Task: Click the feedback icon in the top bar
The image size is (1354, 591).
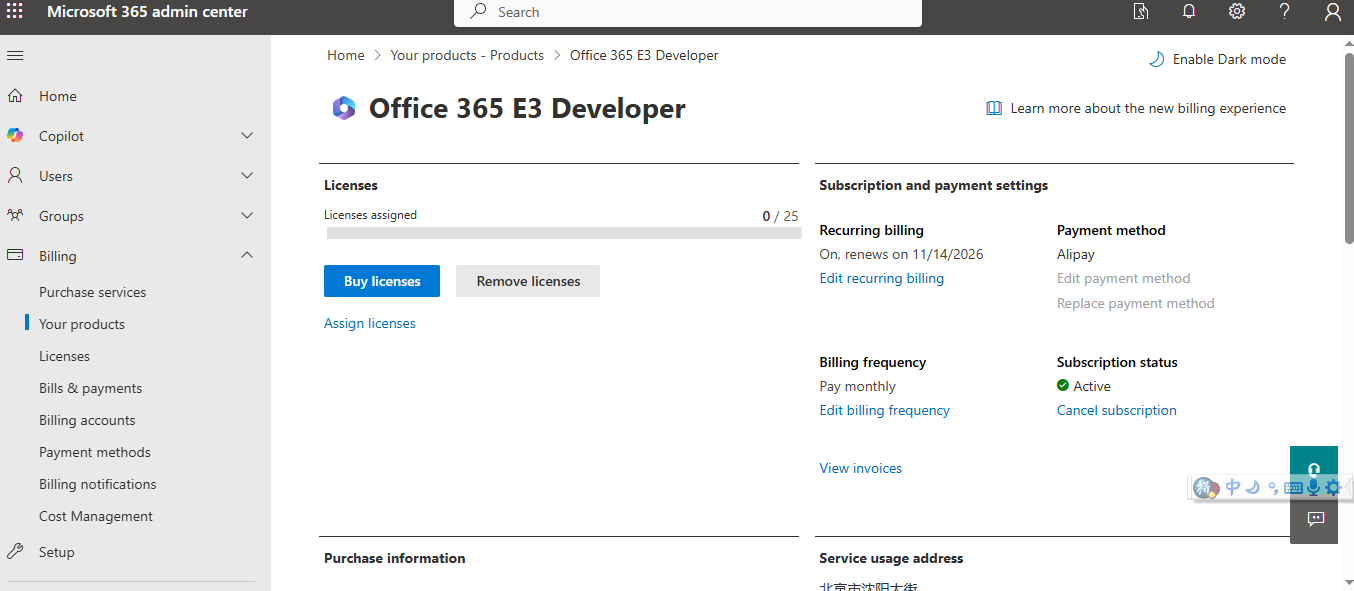Action: point(1140,12)
